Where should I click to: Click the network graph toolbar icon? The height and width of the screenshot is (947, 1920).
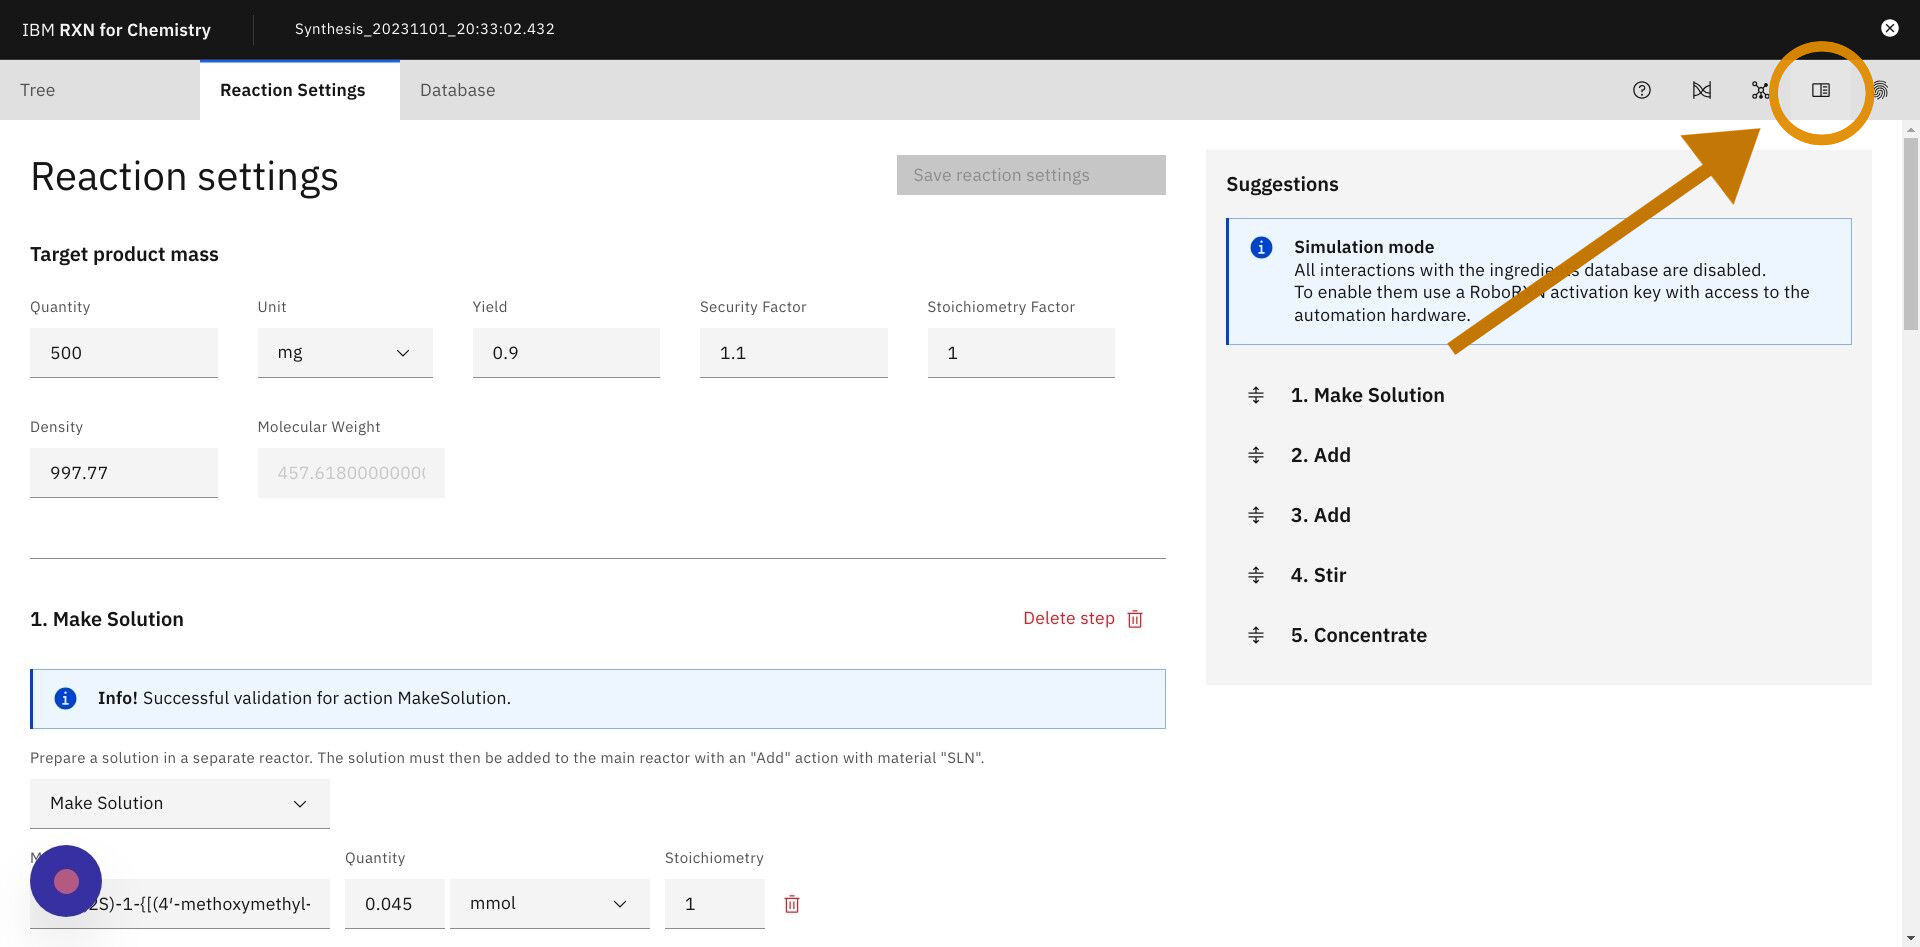[1760, 90]
